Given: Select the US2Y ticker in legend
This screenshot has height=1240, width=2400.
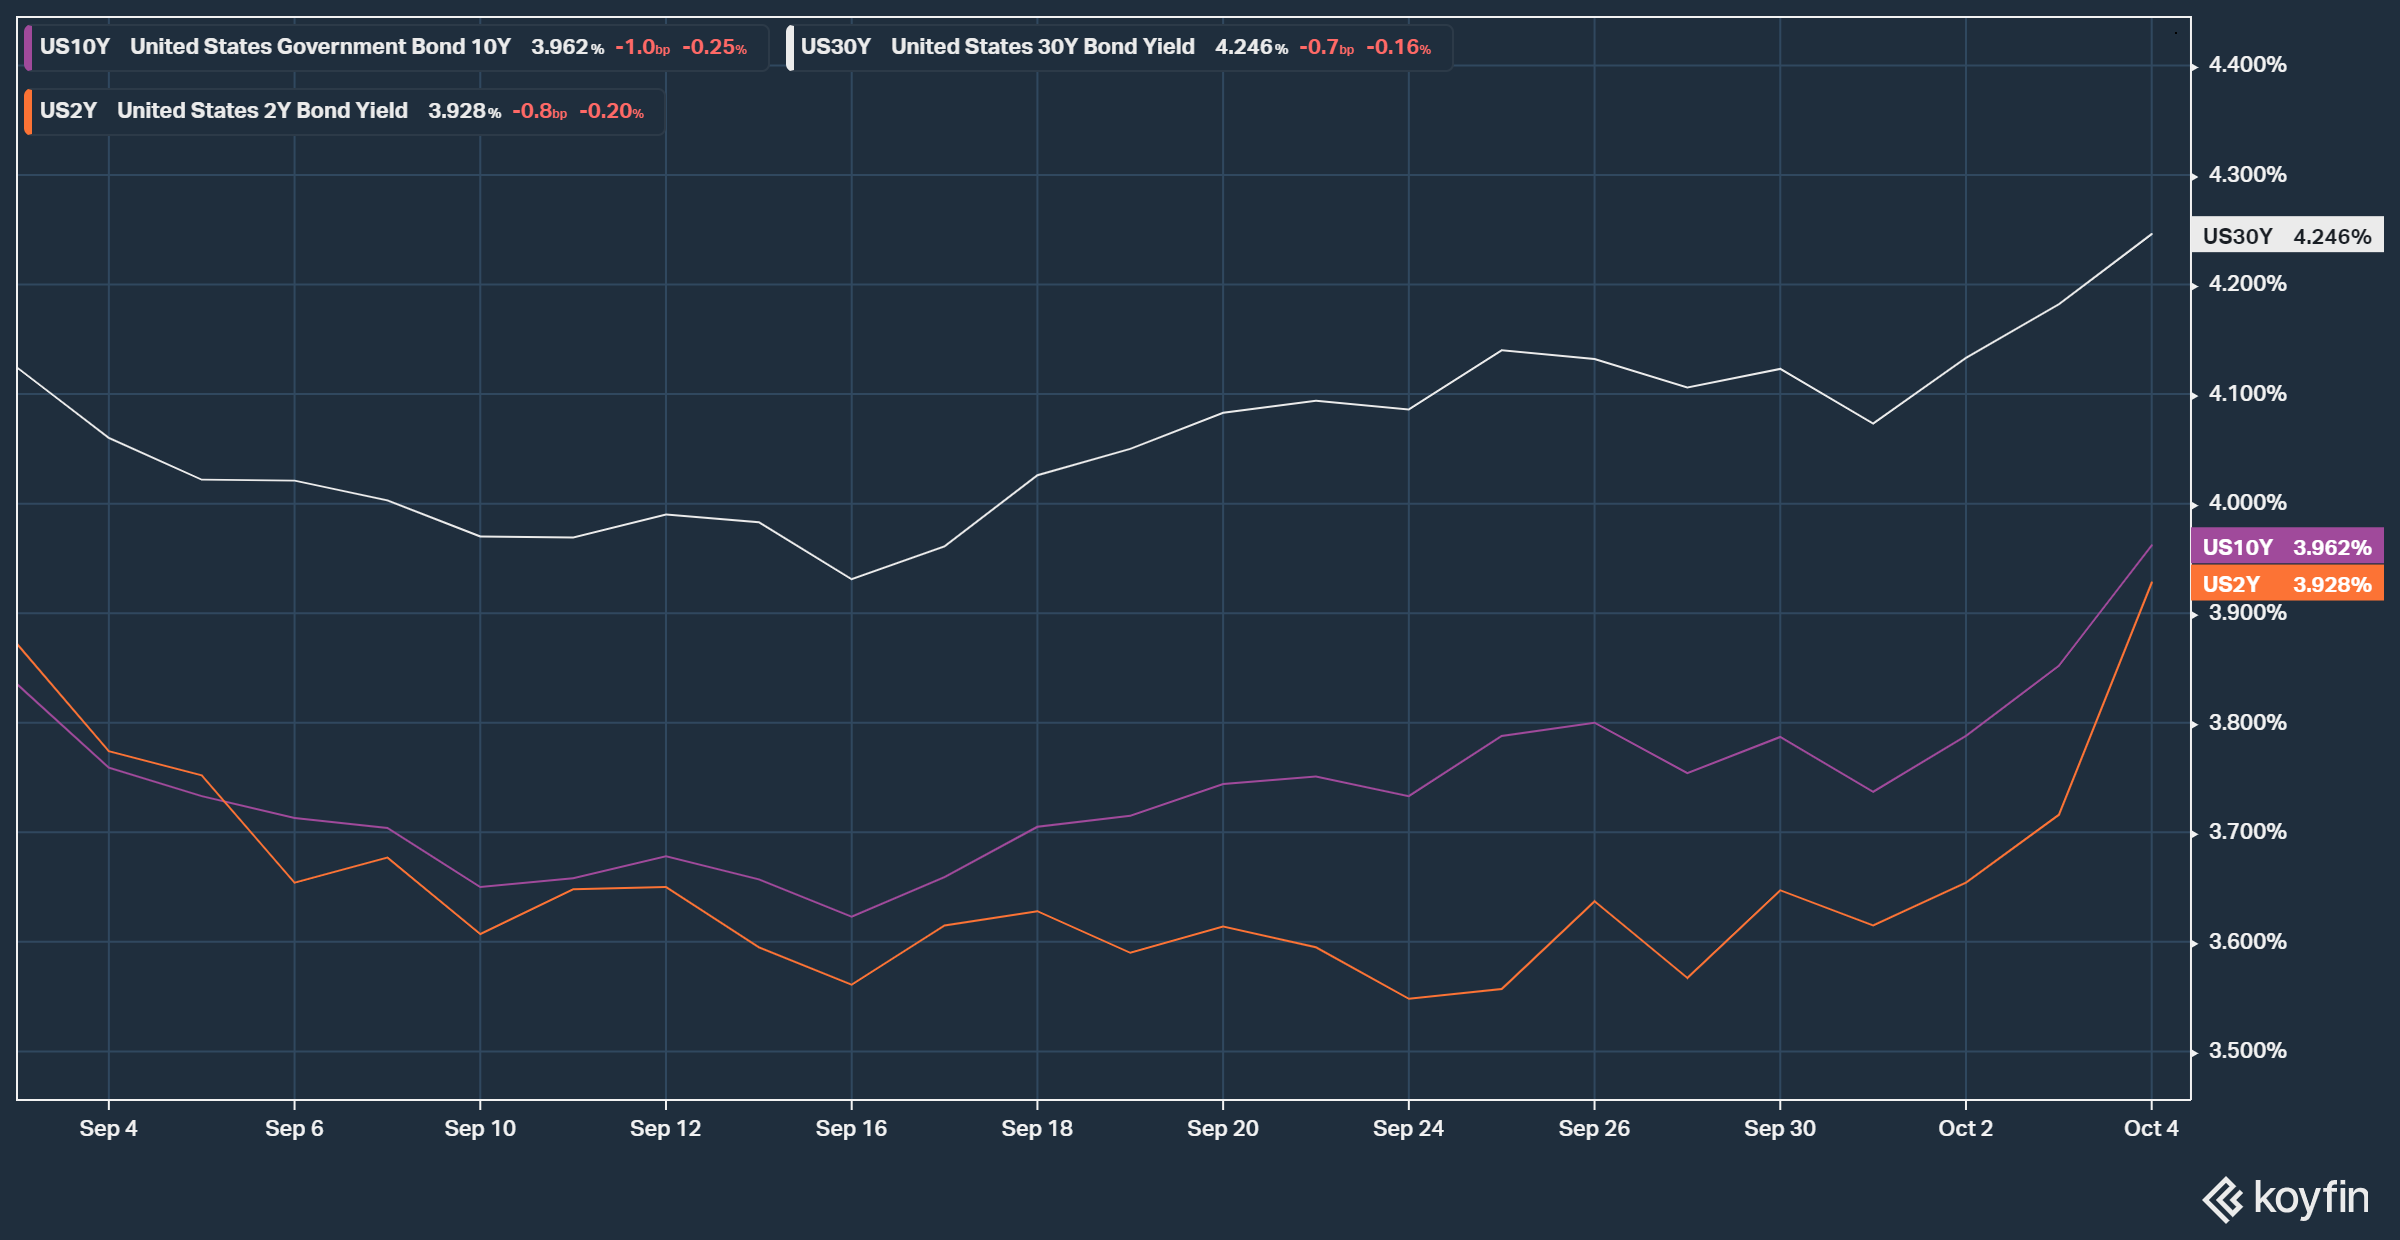Looking at the screenshot, I should 68,111.
